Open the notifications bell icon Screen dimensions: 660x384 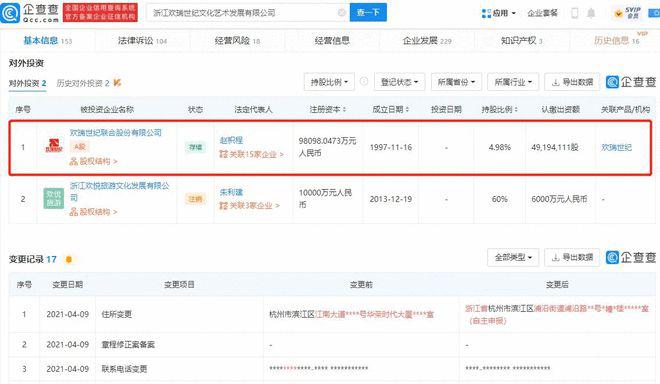point(591,13)
